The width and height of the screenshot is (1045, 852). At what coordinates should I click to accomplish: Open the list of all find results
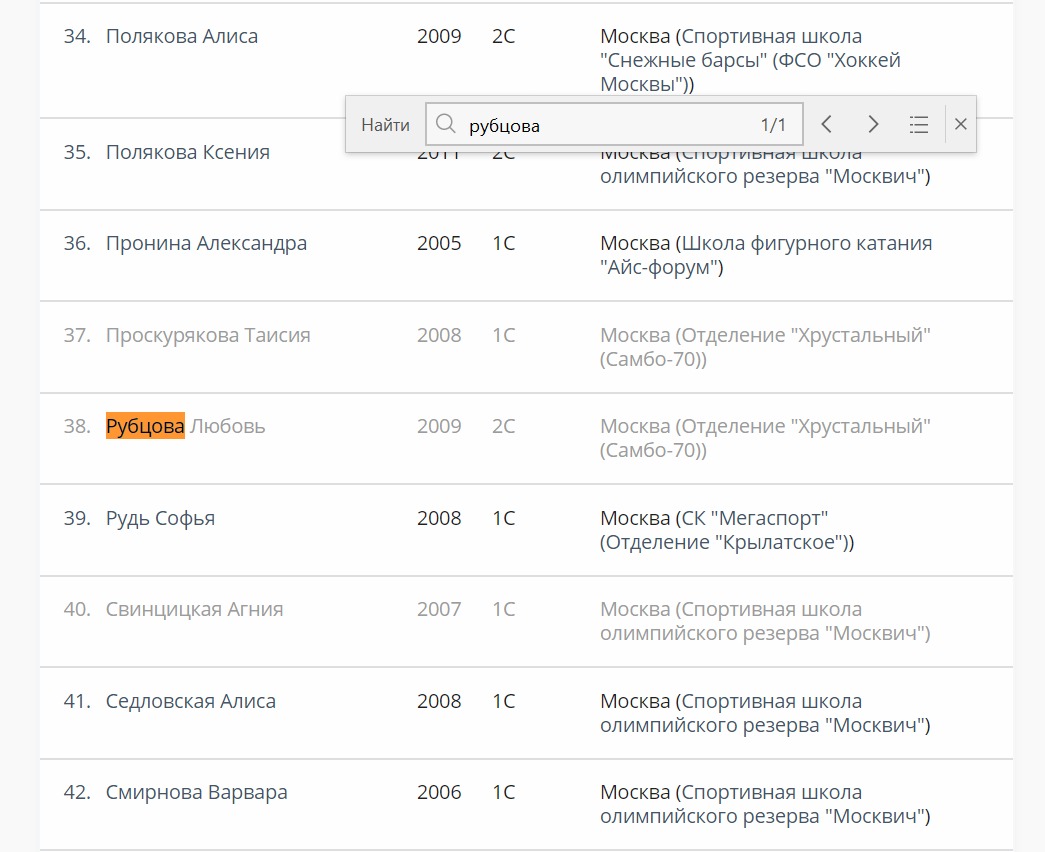point(919,124)
